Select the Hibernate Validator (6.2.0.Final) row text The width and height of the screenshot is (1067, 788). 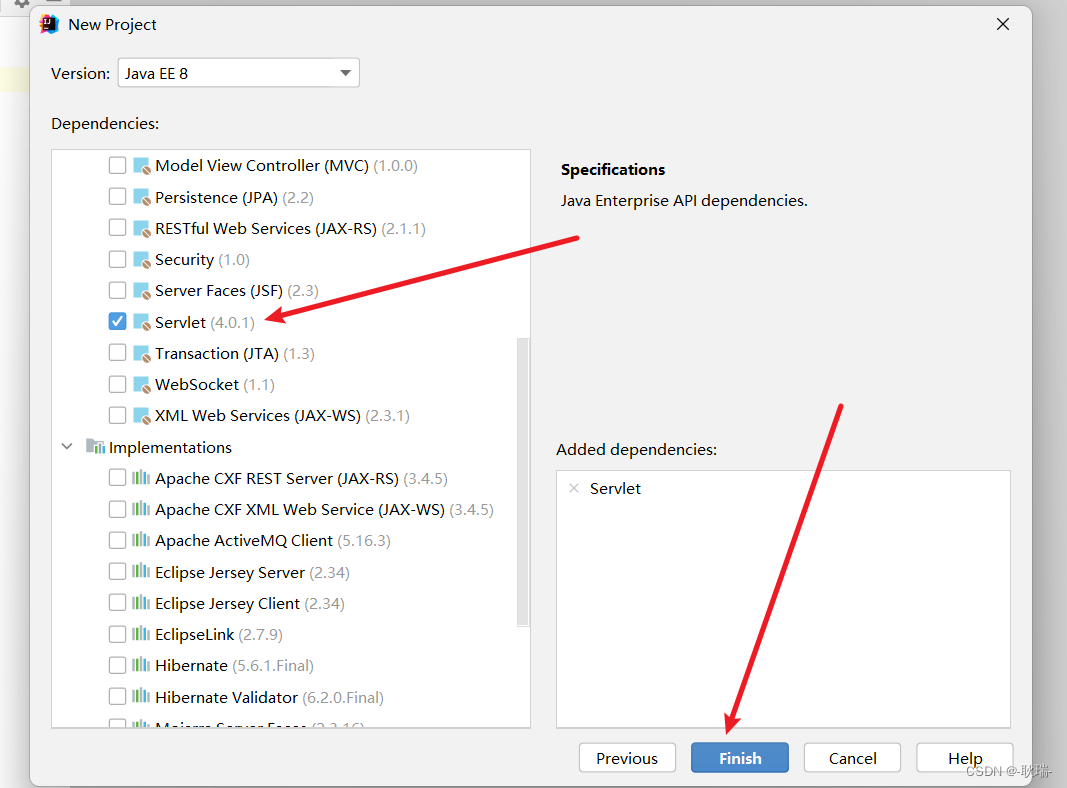pos(269,697)
